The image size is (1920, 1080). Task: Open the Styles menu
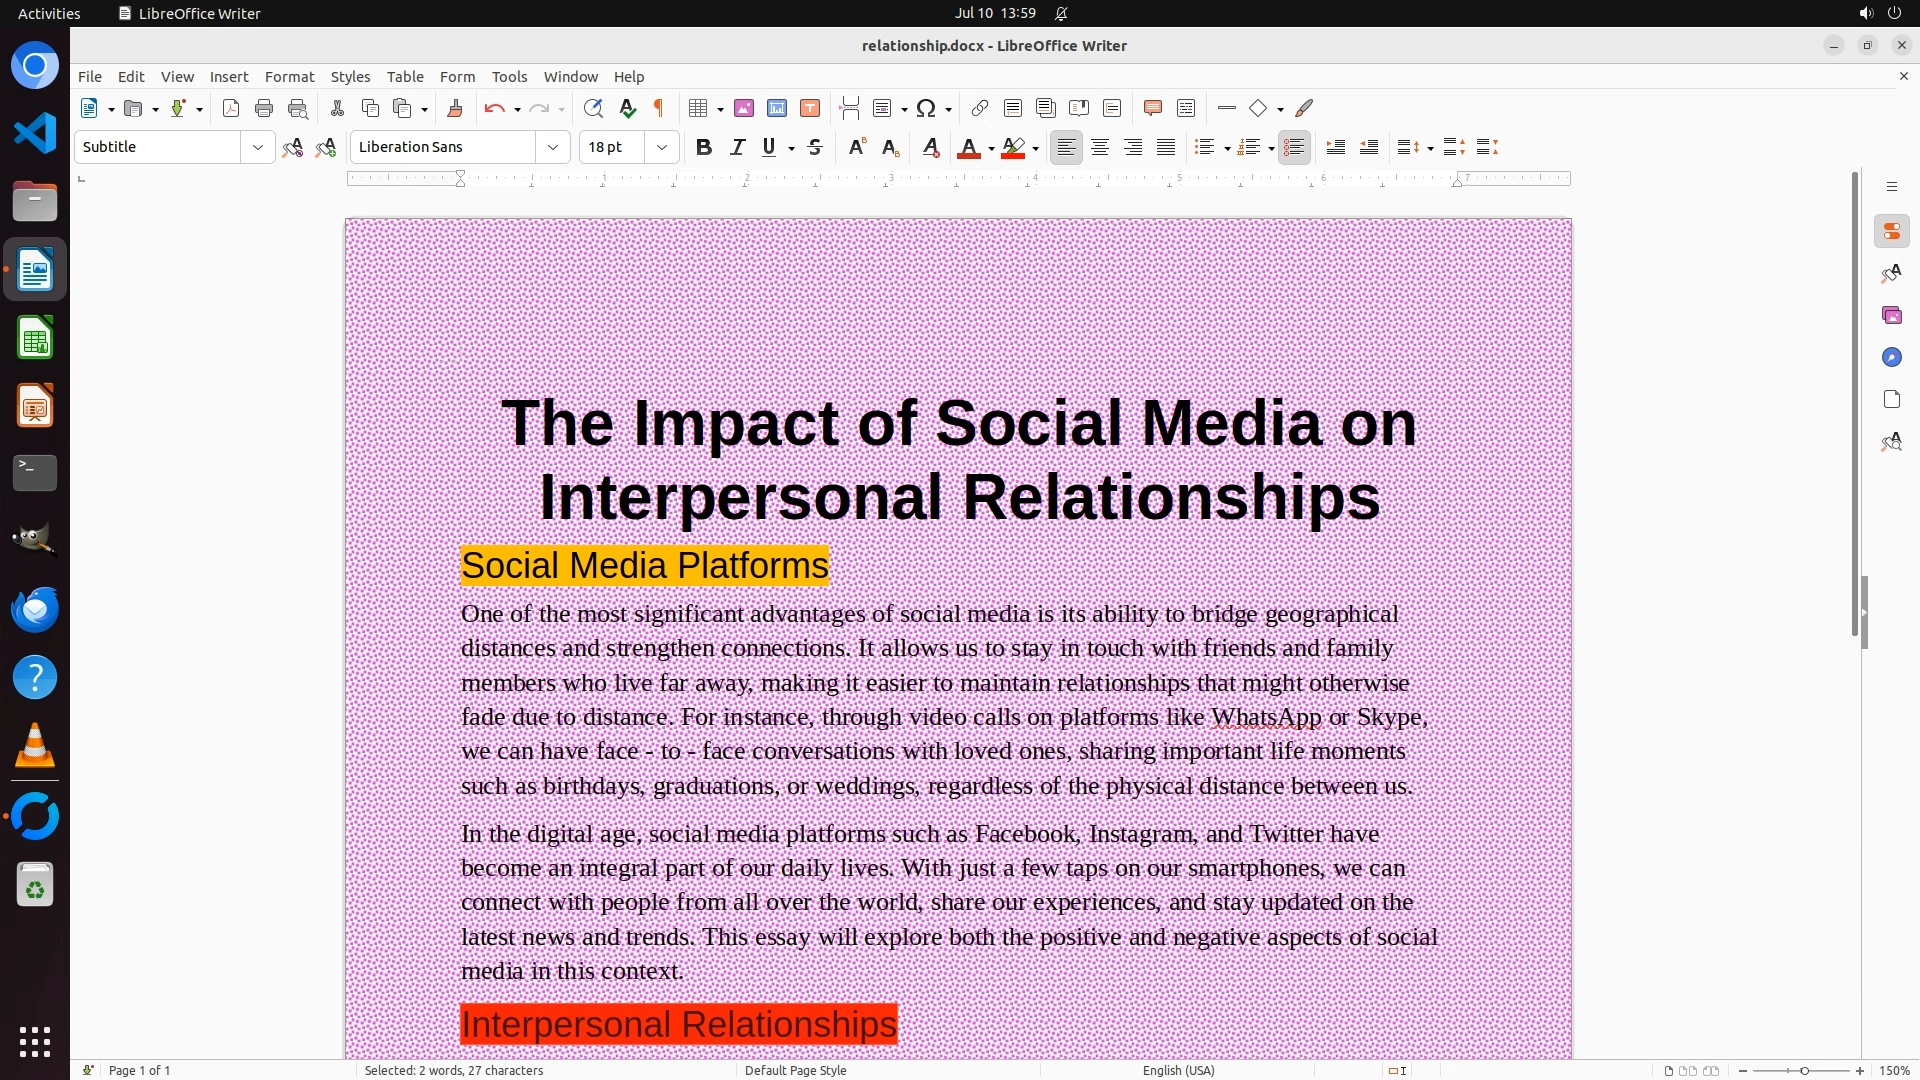(x=350, y=76)
